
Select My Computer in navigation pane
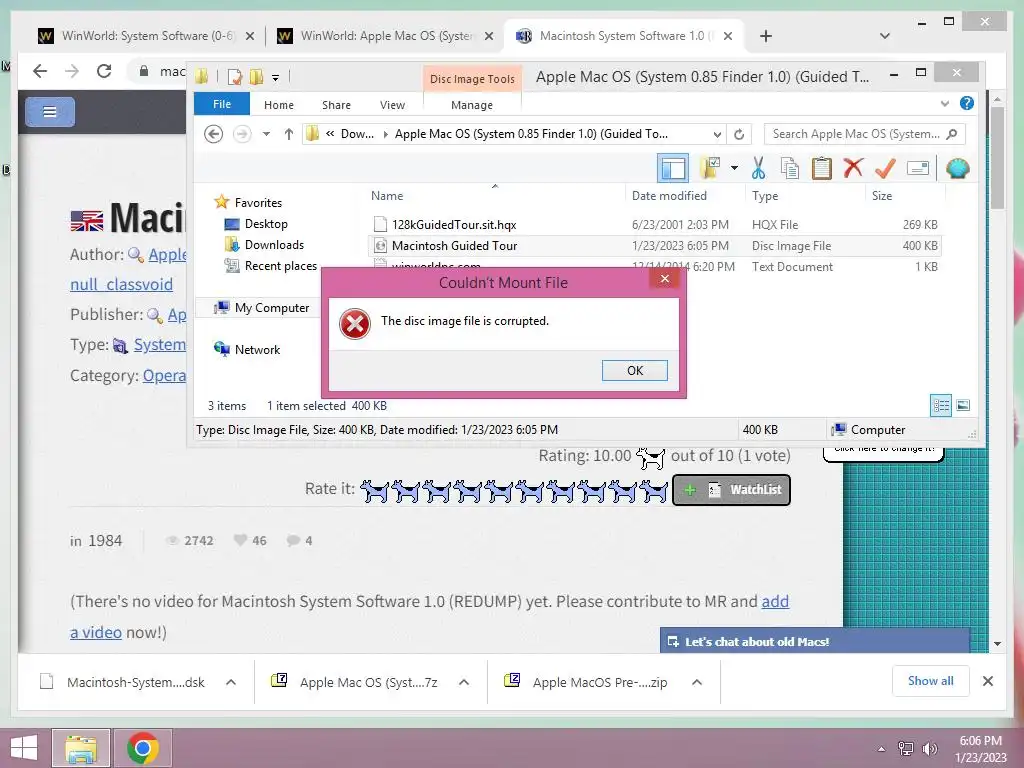271,307
